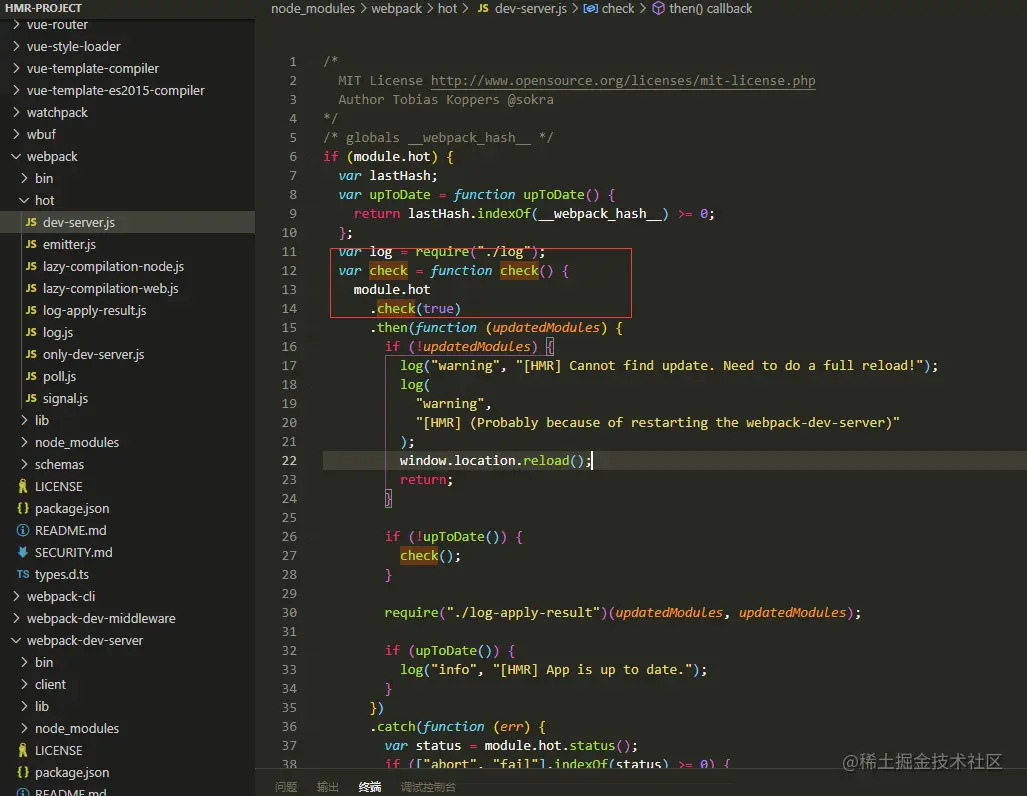Click the JS icon beside log.js
1027x796 pixels.
point(31,332)
